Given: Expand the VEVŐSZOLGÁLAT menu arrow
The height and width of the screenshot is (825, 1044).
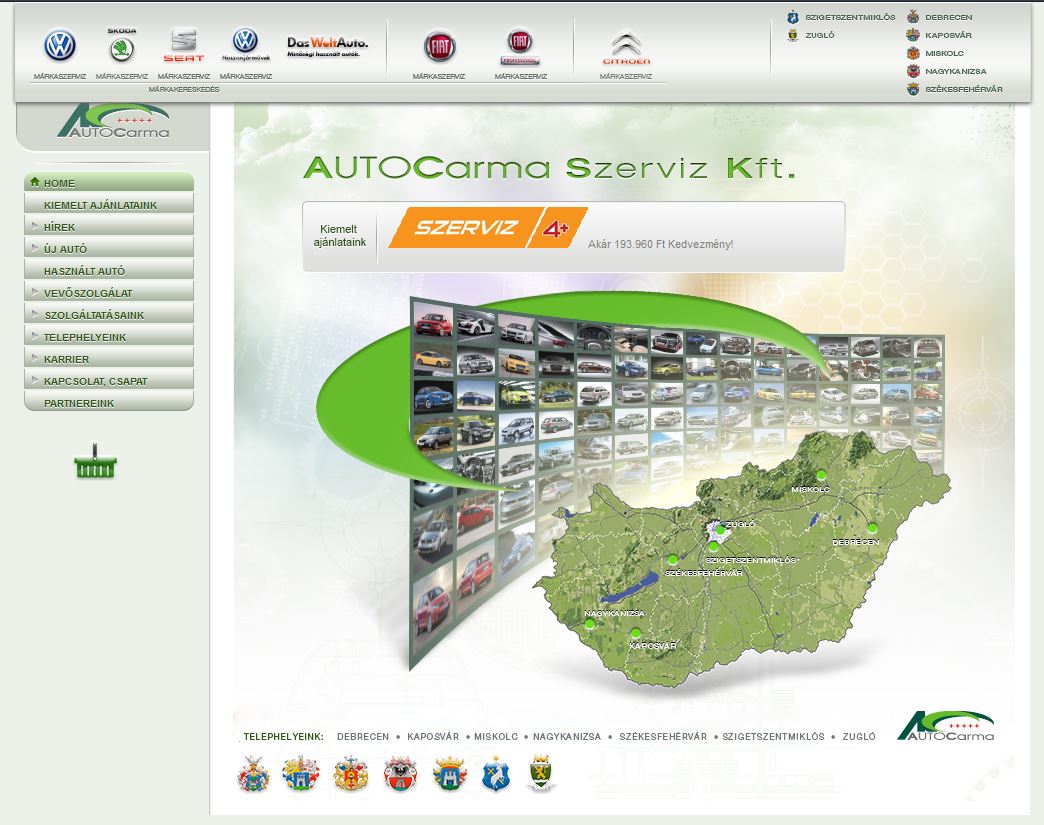Looking at the screenshot, I should point(35,292).
